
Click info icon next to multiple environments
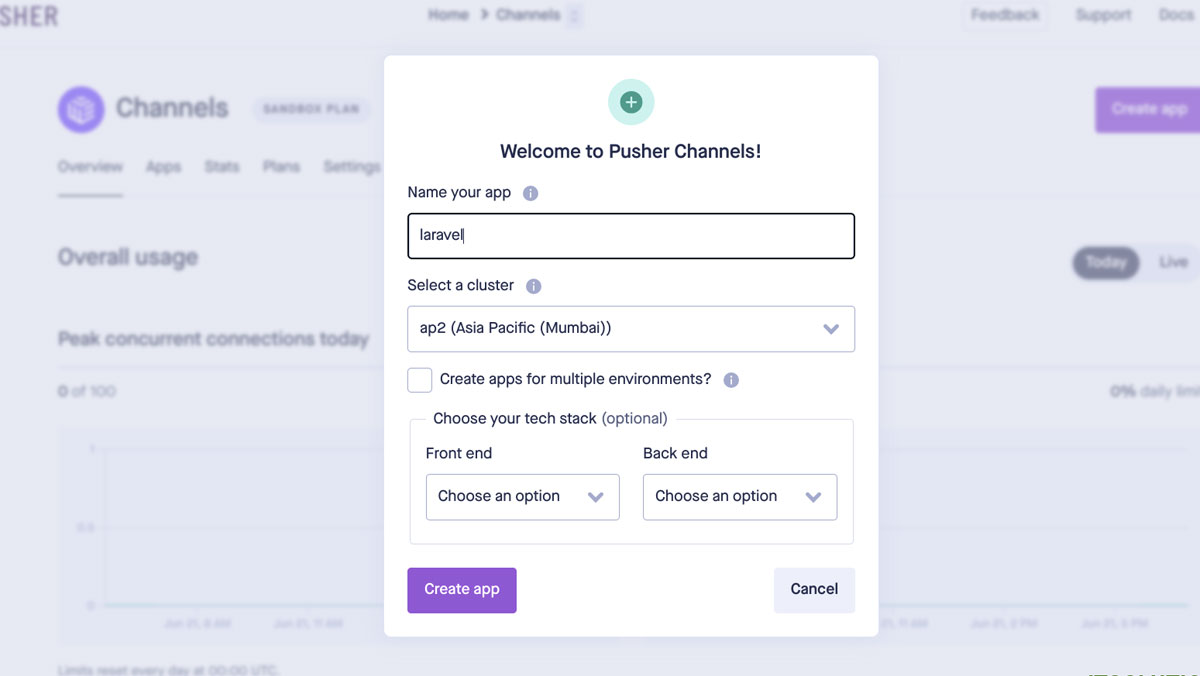(x=731, y=380)
